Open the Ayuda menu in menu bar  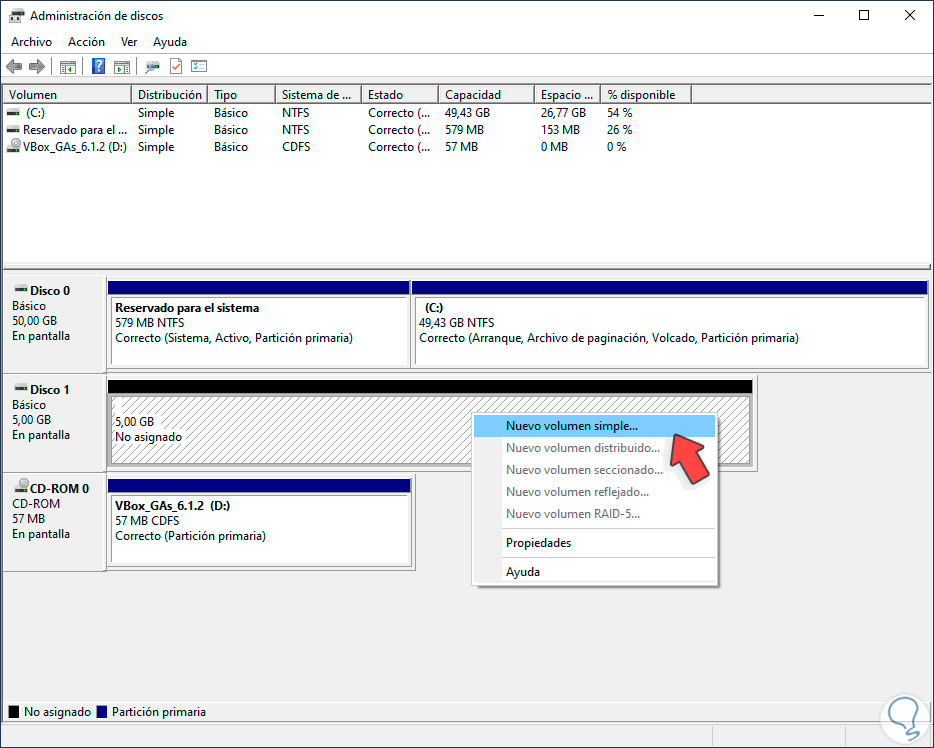coord(170,42)
